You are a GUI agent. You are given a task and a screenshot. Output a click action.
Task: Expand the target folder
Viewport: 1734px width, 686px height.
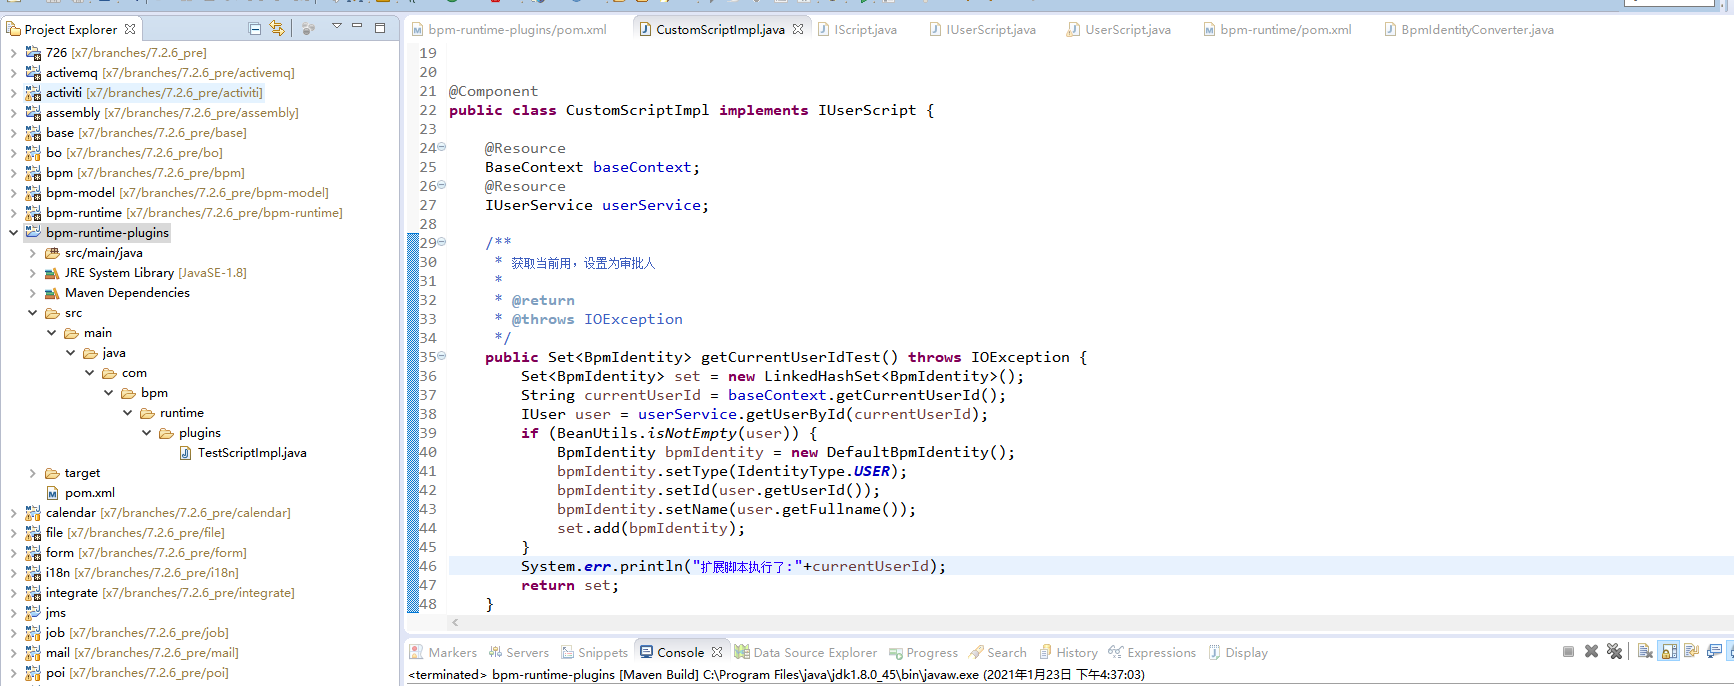point(32,473)
